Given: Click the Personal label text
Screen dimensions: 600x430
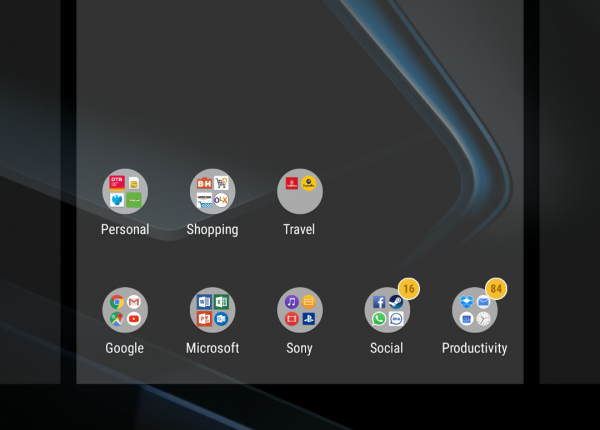Looking at the screenshot, I should [x=125, y=230].
